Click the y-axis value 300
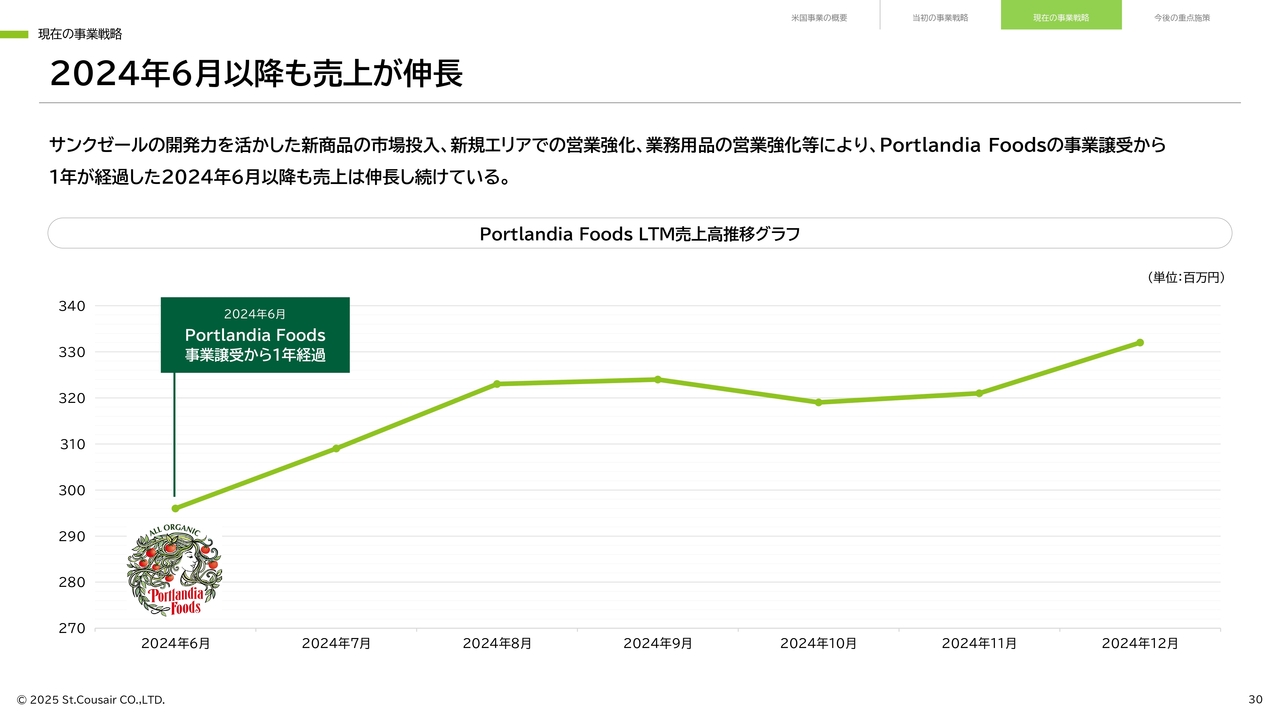 (73, 490)
